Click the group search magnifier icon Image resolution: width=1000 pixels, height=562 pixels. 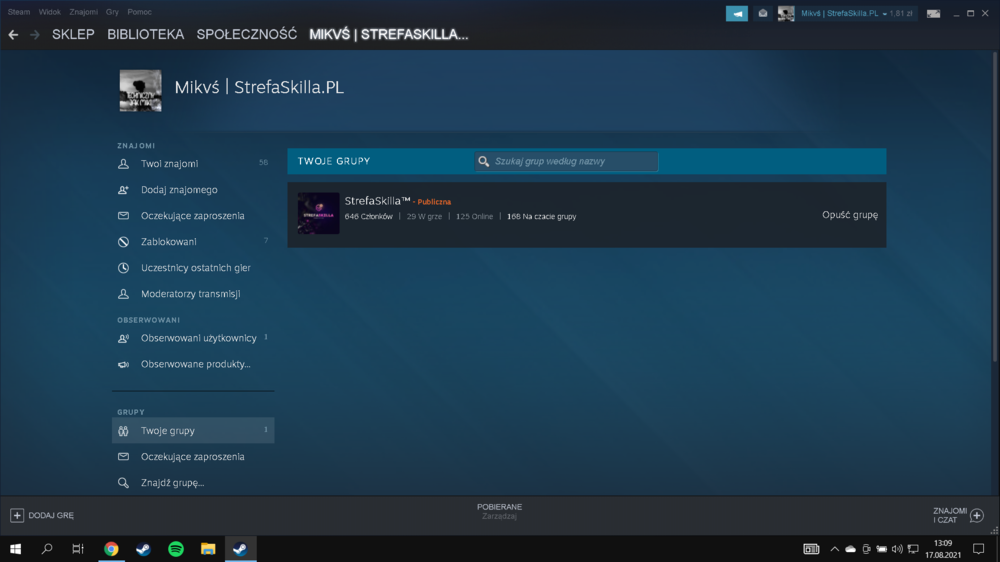(x=484, y=161)
